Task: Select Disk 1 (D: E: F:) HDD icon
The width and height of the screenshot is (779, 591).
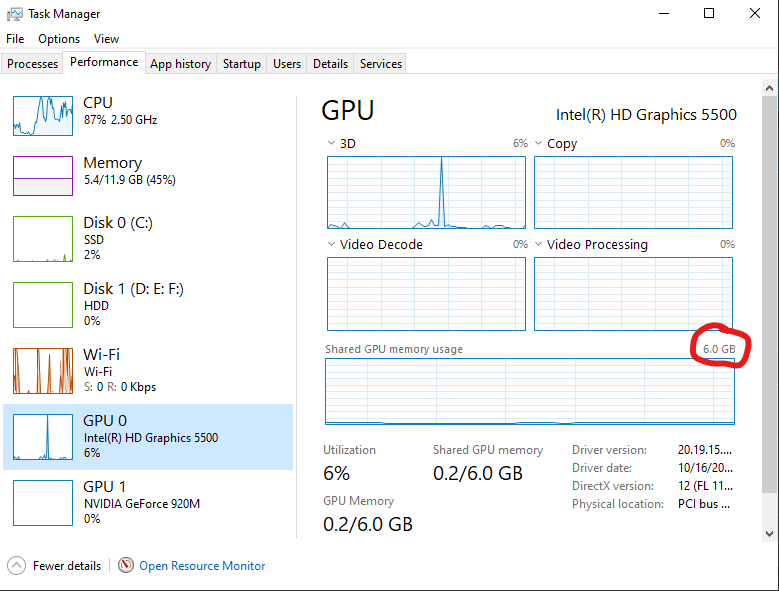Action: [x=43, y=305]
